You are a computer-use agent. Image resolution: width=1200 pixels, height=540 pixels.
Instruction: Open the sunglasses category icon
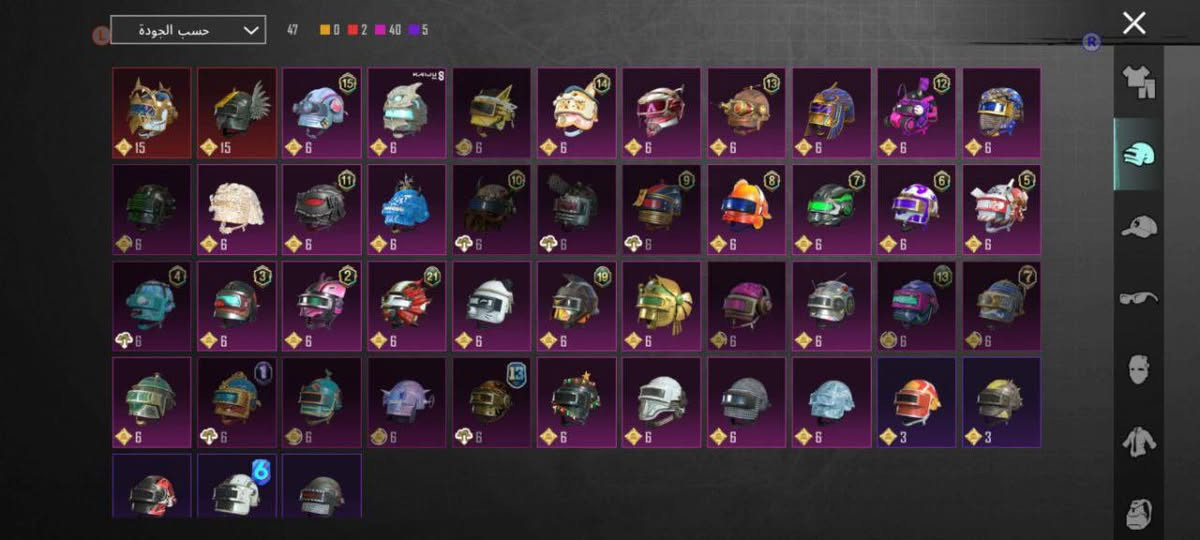(1138, 297)
